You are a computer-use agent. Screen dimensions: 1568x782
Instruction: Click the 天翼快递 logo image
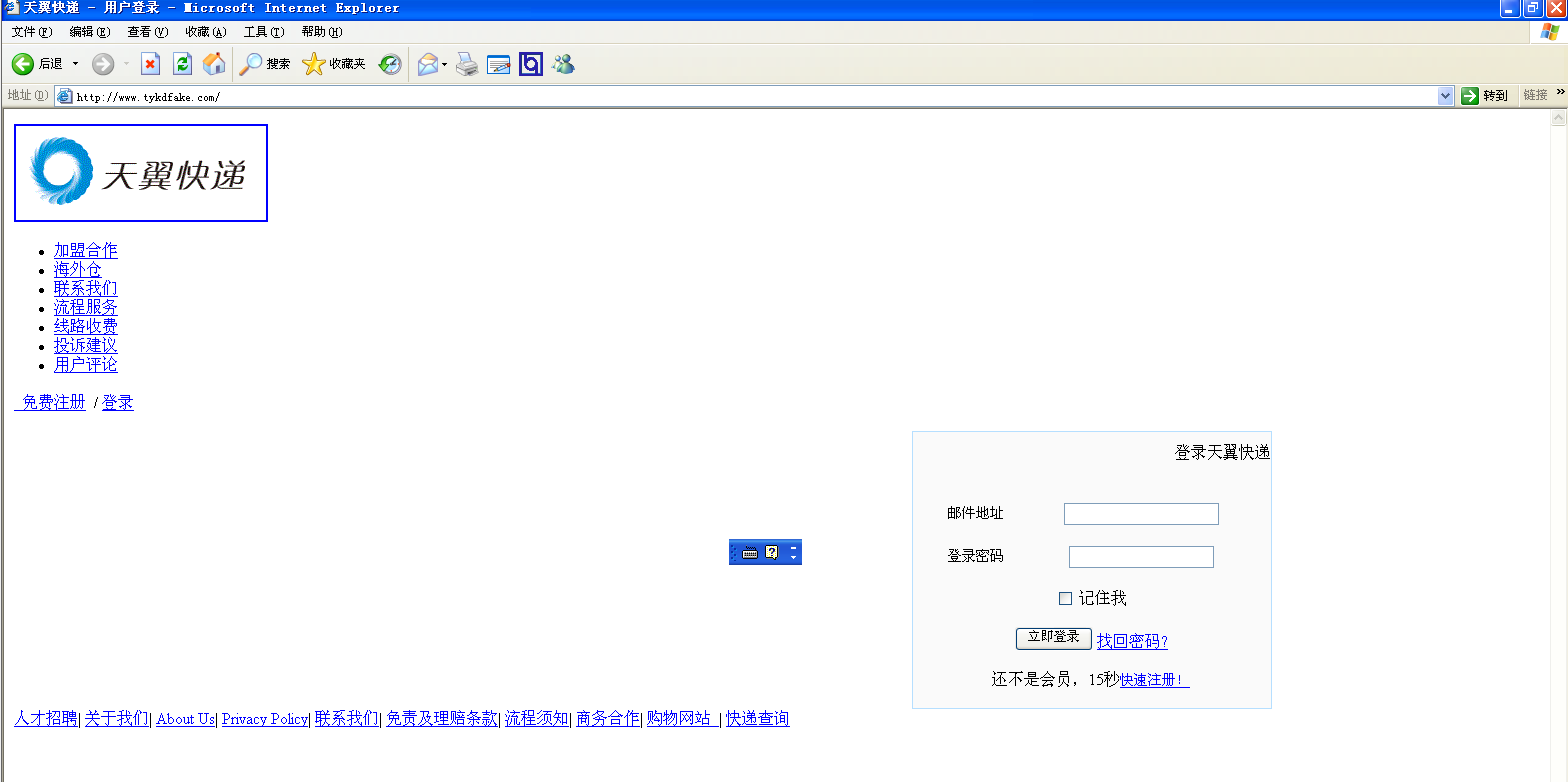[141, 173]
